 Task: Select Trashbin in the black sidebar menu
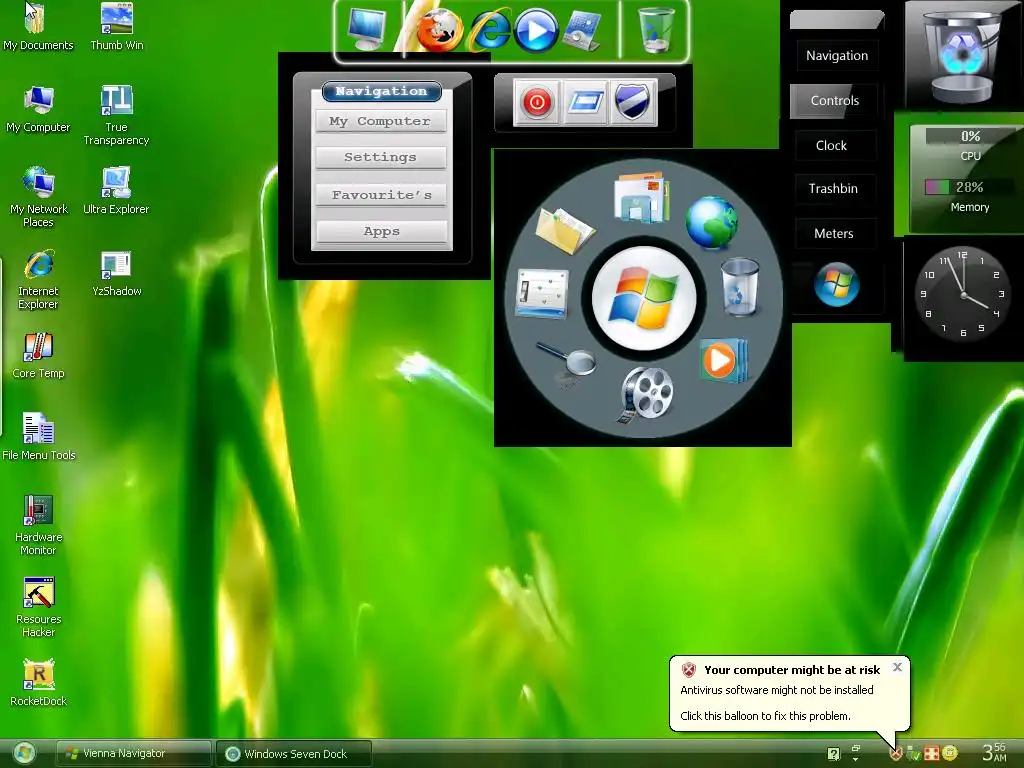tap(833, 189)
